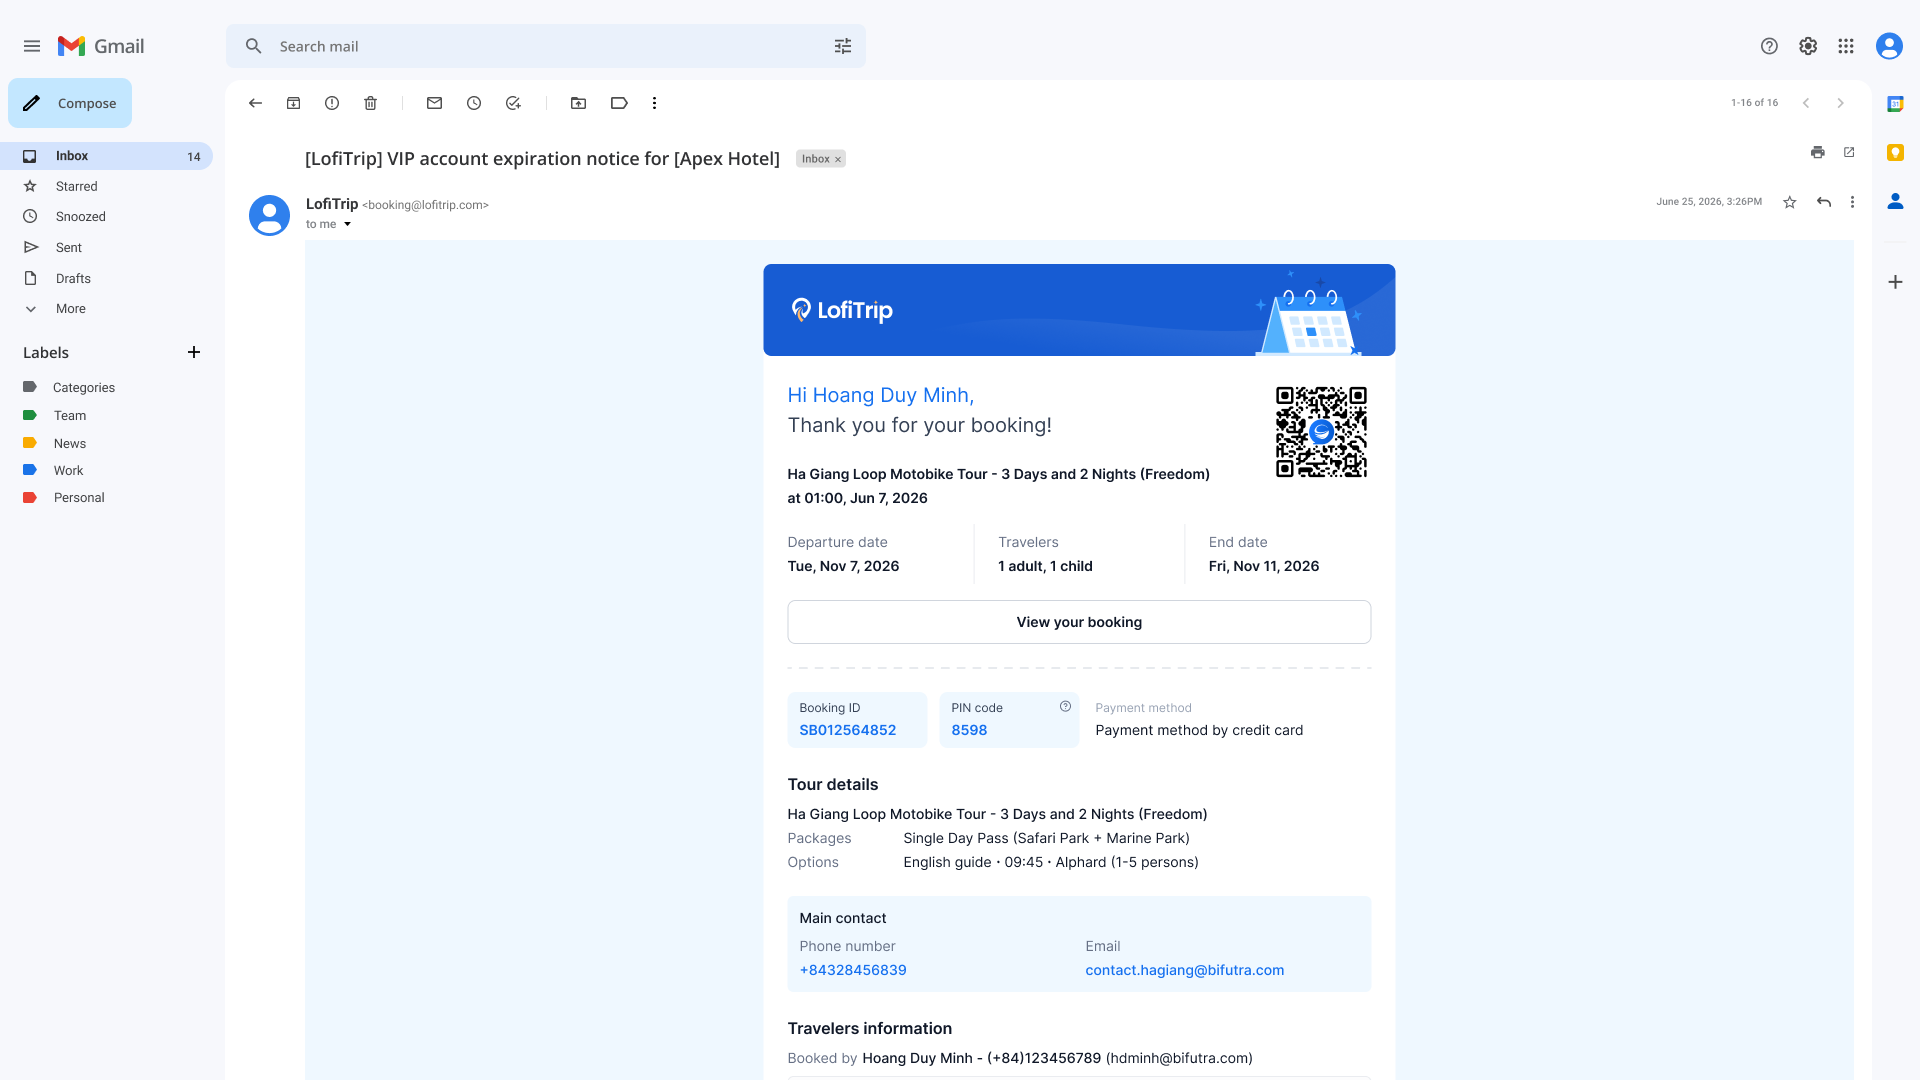Delete this email with trash icon
This screenshot has width=1920, height=1080.
371,103
